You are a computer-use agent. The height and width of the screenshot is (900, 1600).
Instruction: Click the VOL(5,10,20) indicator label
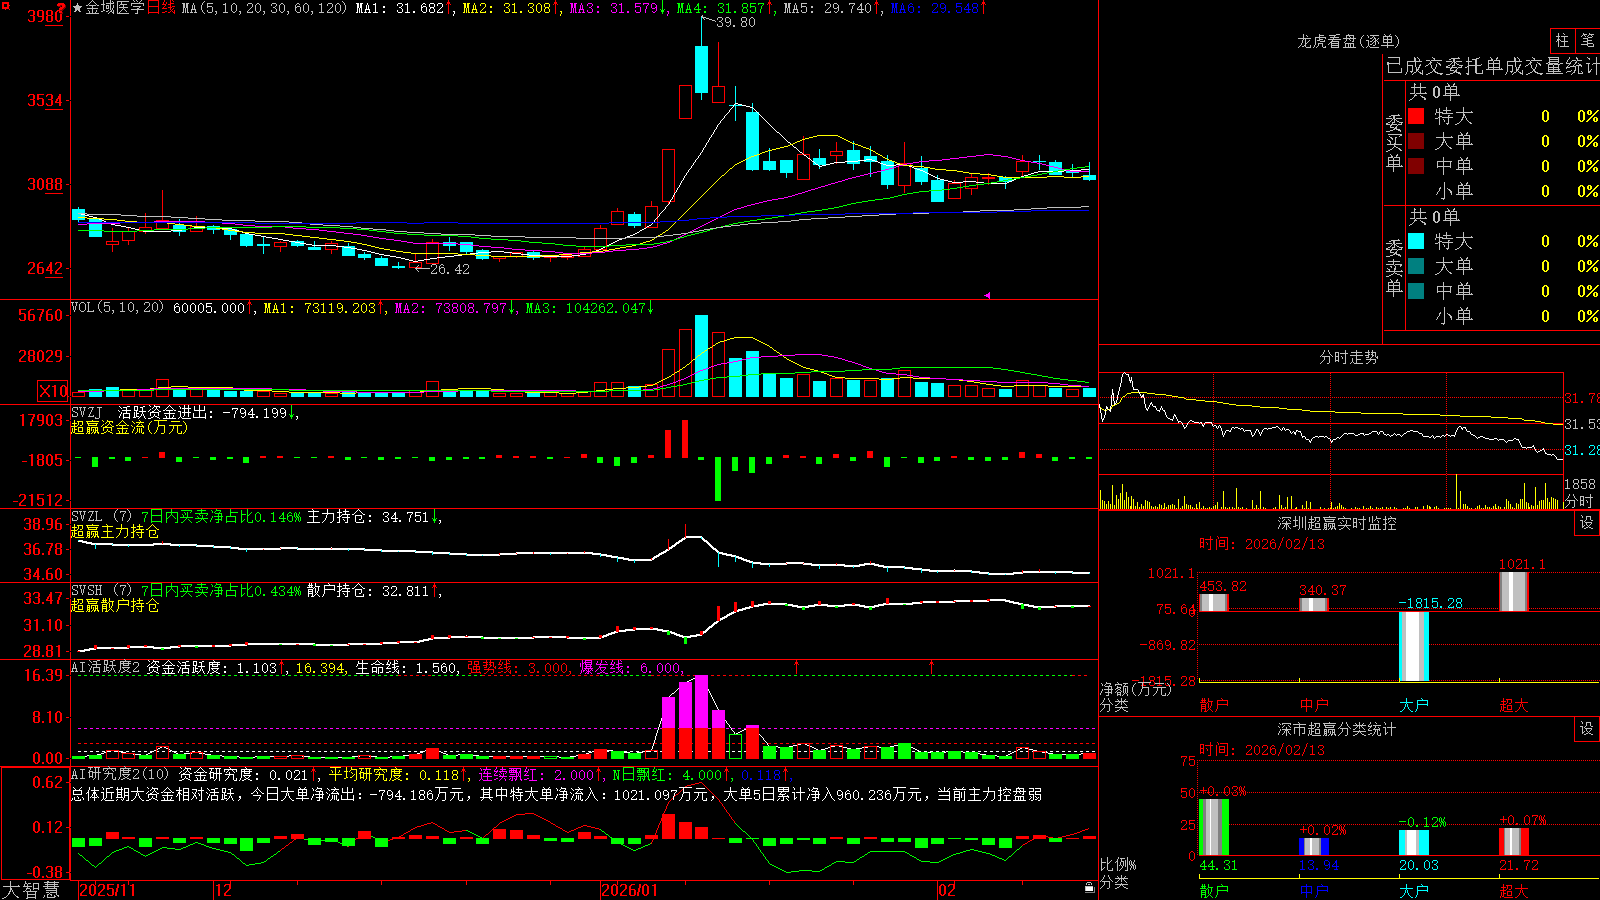[117, 308]
